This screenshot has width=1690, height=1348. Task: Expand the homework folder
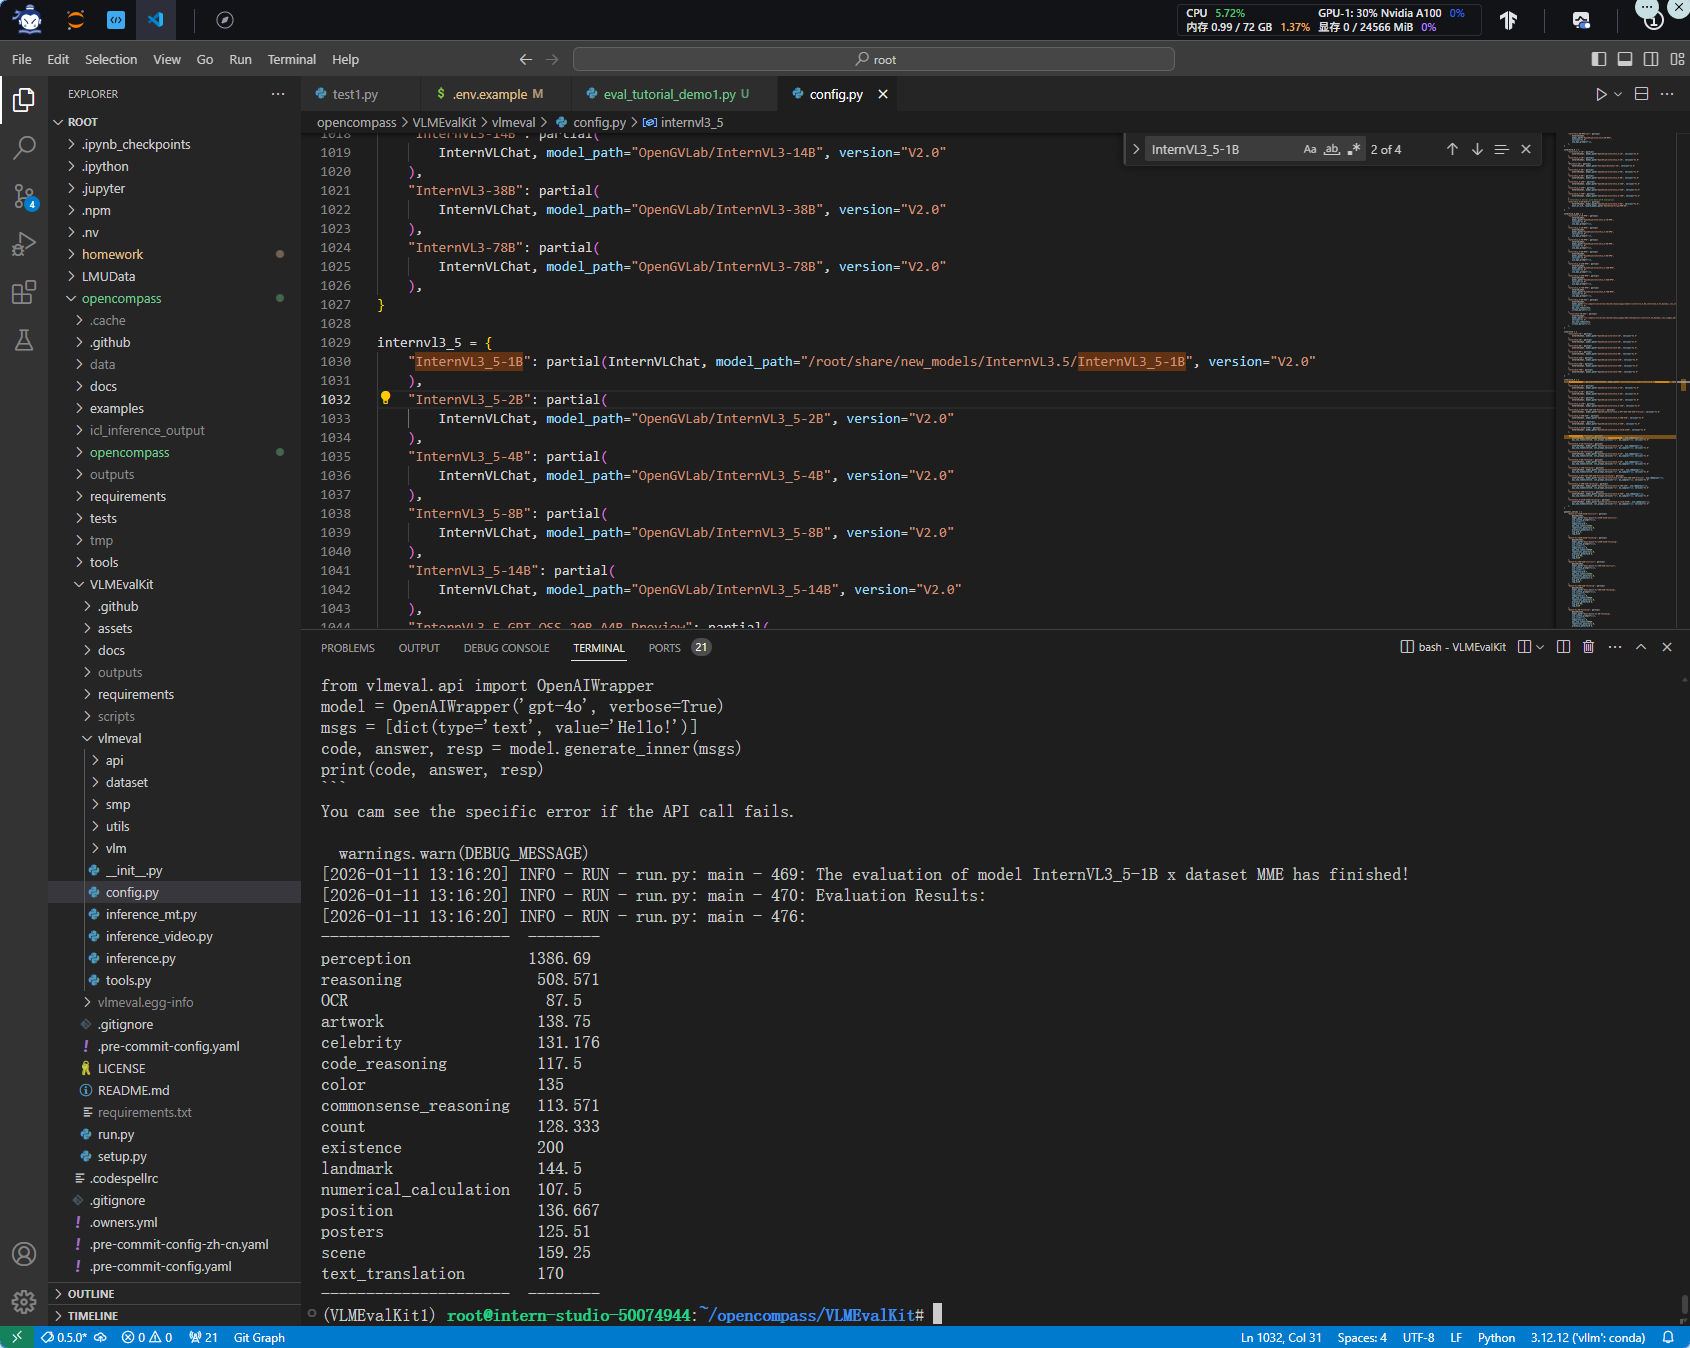[72, 255]
